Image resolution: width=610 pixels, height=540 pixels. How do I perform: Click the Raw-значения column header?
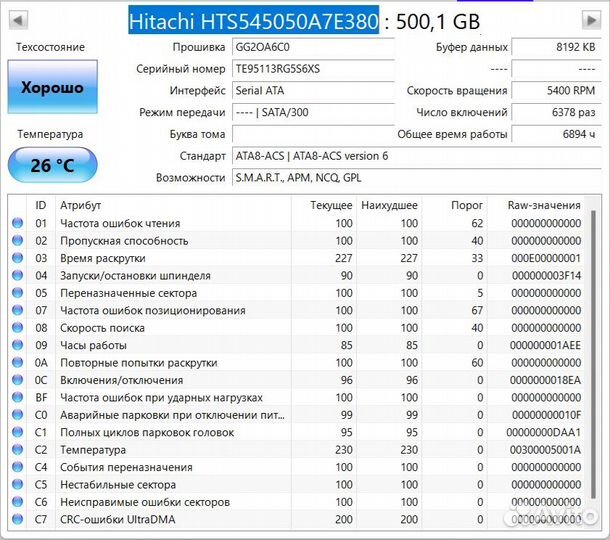click(544, 205)
